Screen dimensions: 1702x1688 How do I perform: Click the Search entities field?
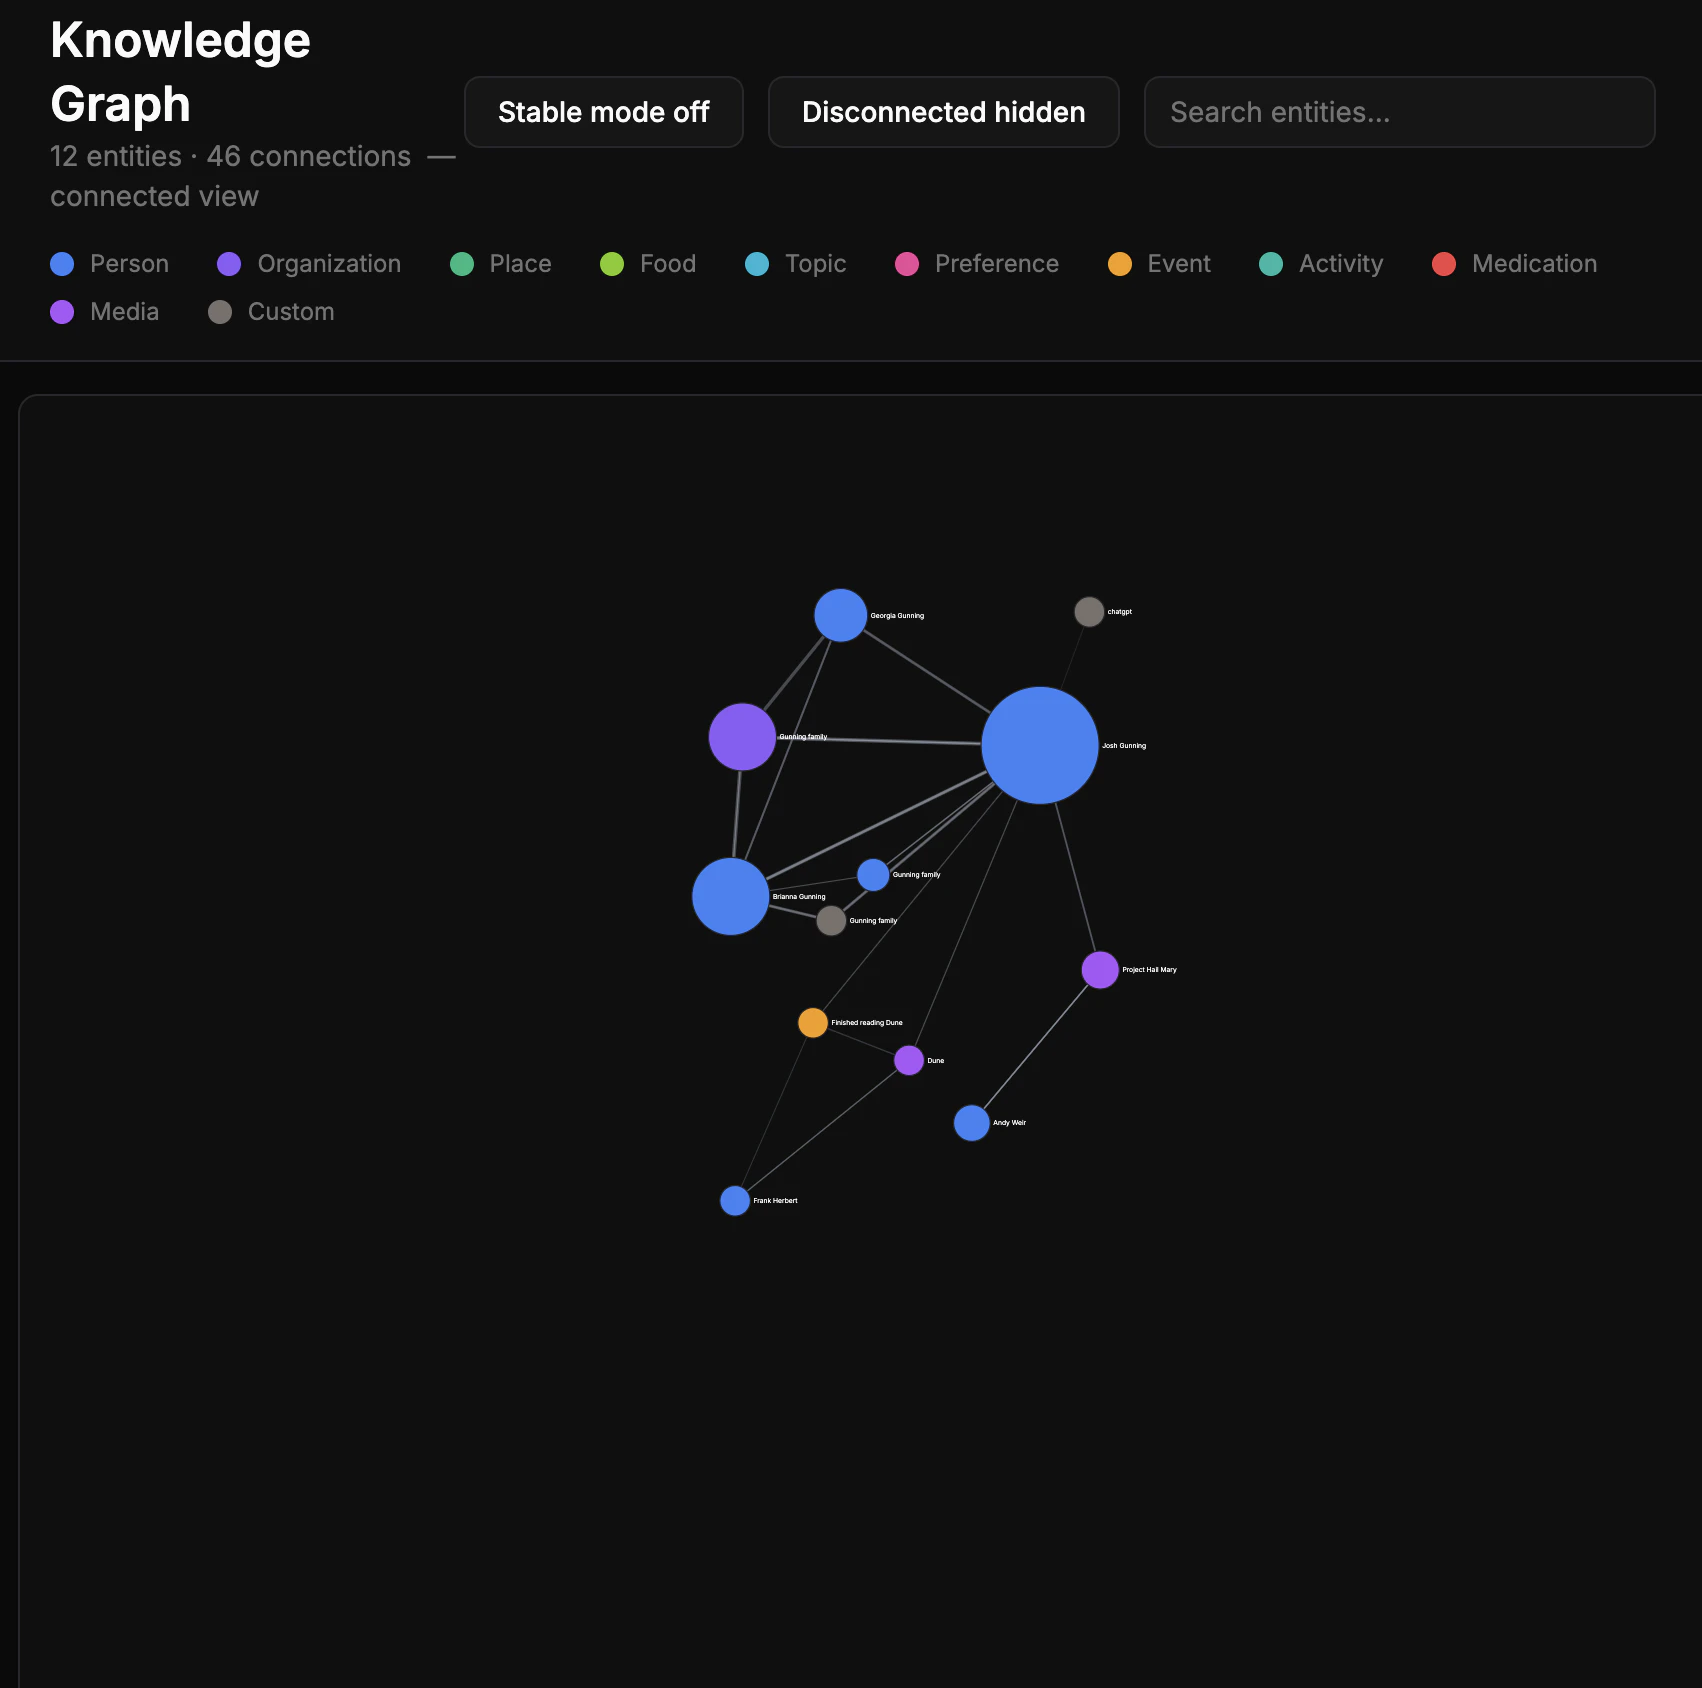pyautogui.click(x=1399, y=112)
